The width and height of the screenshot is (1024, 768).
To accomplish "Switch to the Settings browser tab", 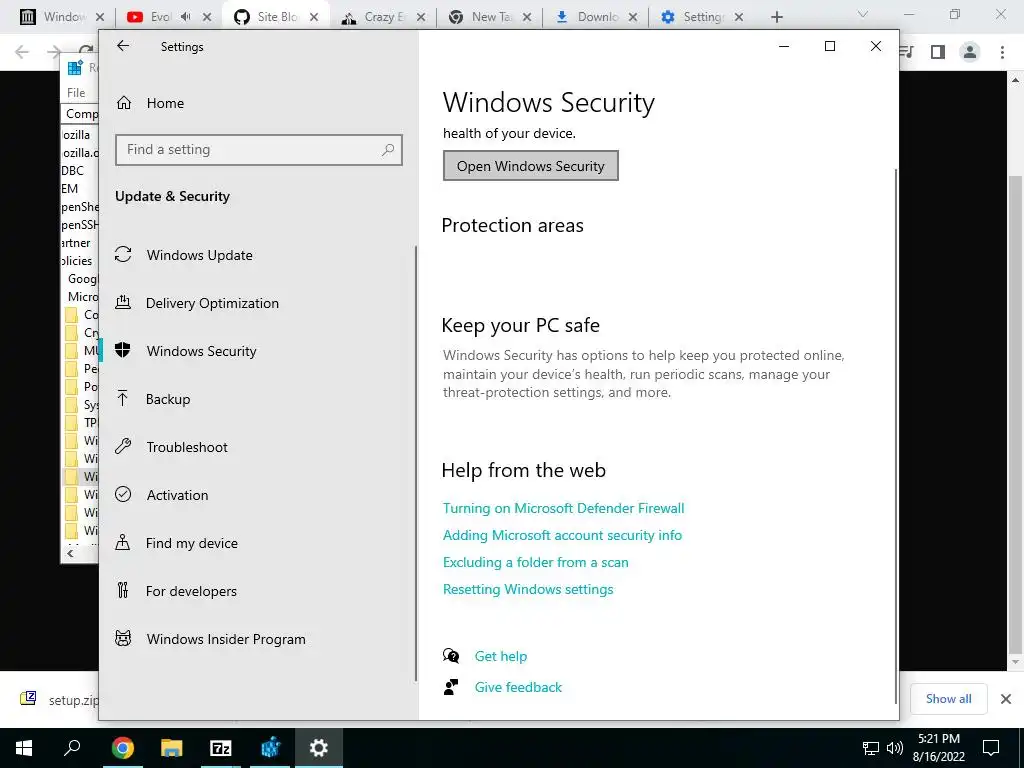I will point(700,17).
